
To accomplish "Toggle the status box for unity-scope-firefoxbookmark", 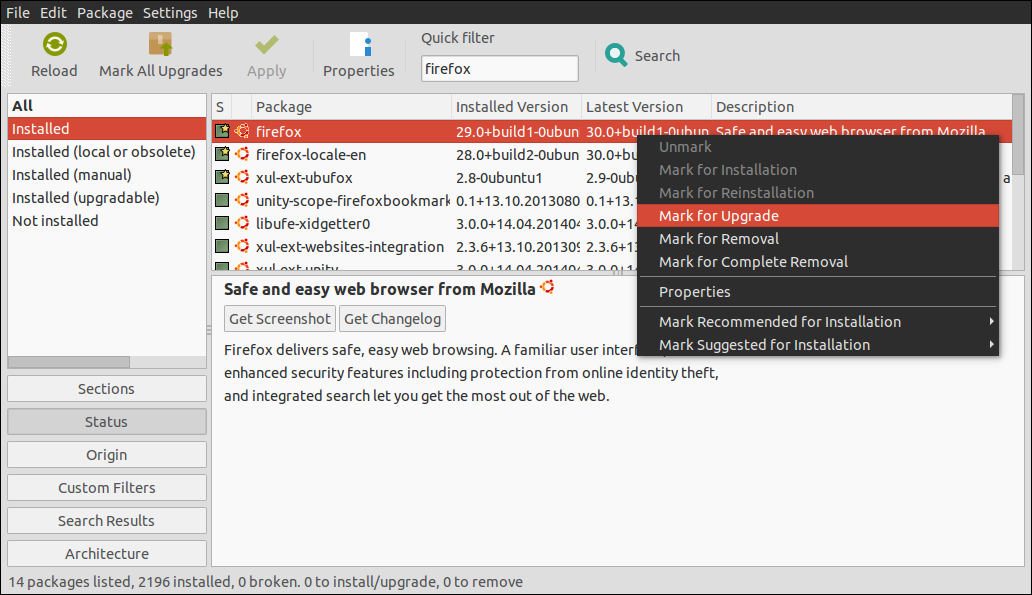I will click(222, 200).
